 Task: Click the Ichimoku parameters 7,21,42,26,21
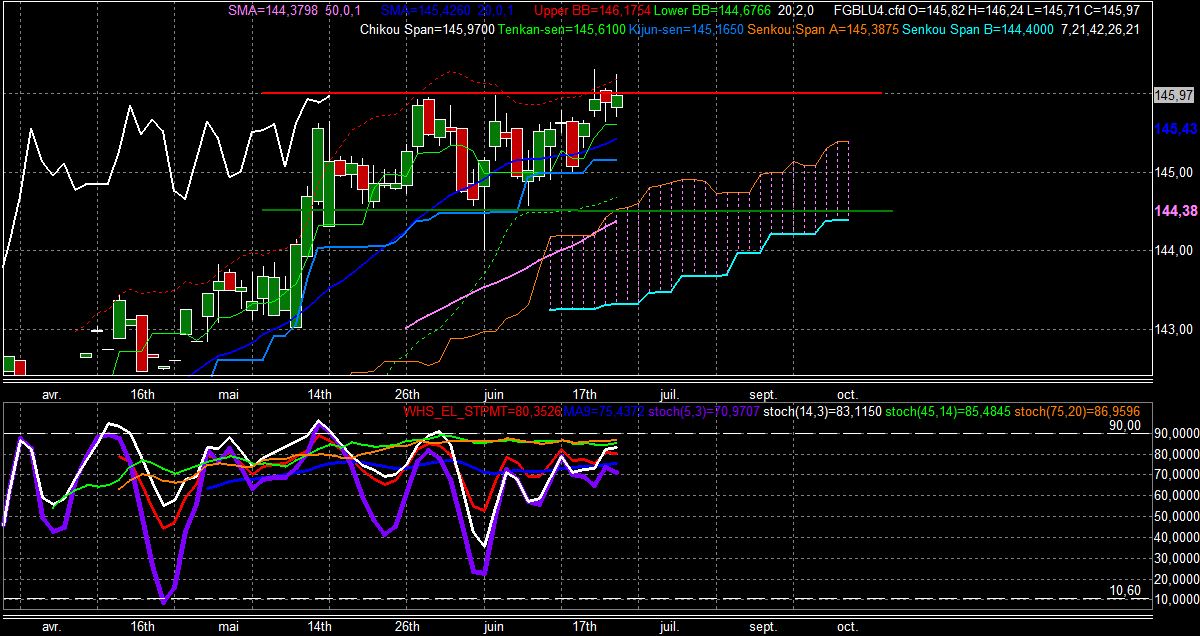pos(1100,31)
